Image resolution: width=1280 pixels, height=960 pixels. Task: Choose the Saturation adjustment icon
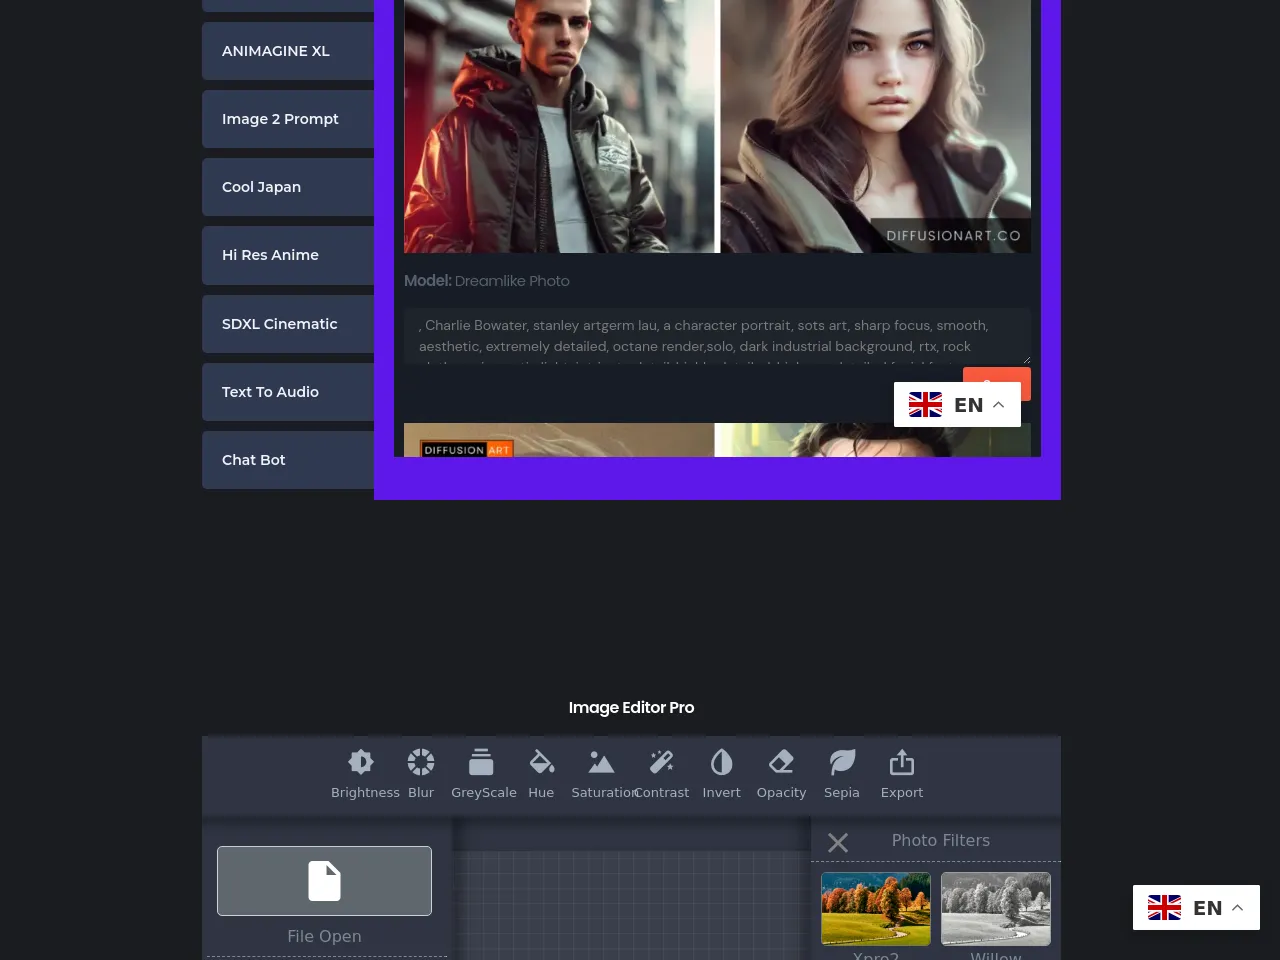pos(601,763)
